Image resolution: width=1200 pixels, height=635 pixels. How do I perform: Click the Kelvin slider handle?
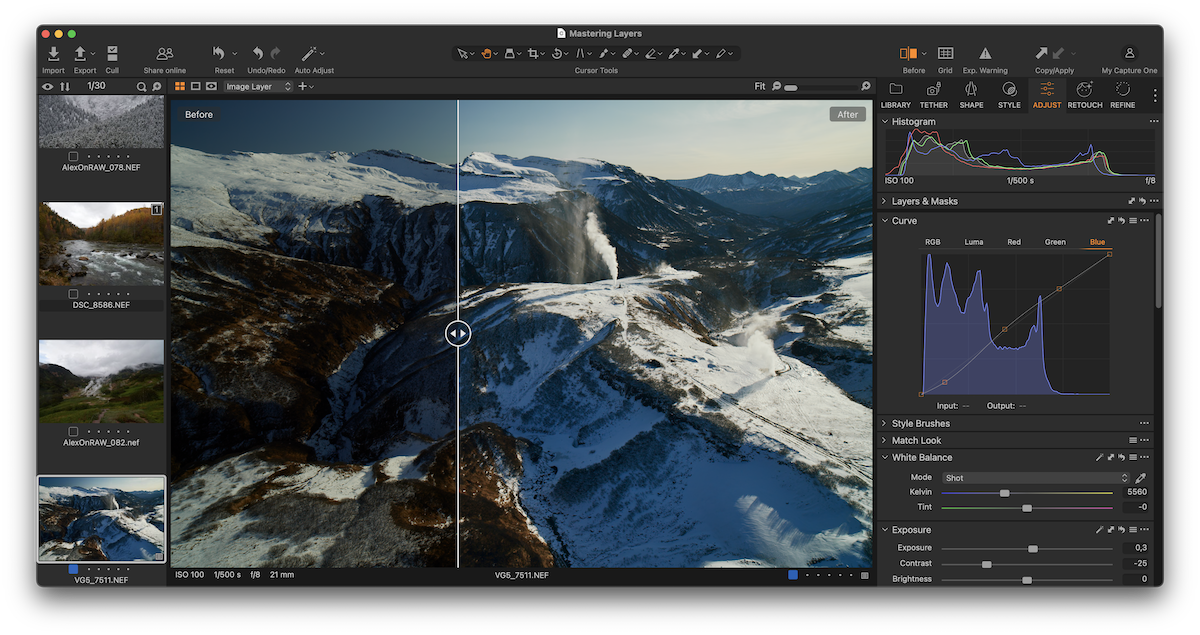1004,493
